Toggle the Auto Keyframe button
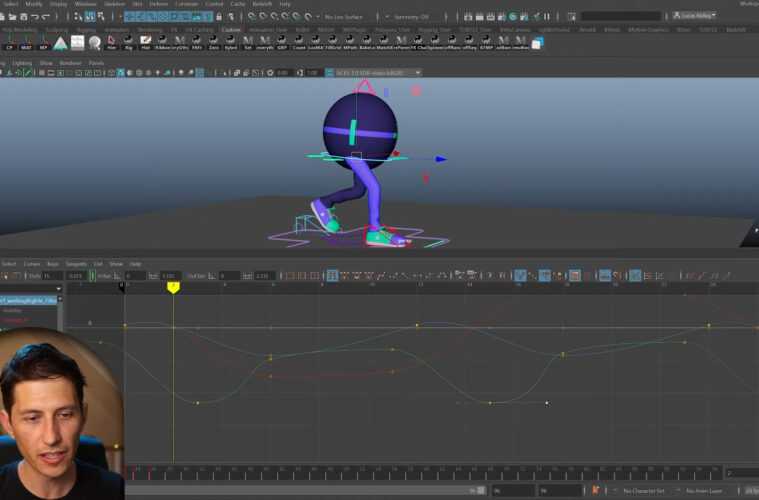759x500 pixels. pyautogui.click(x=596, y=491)
